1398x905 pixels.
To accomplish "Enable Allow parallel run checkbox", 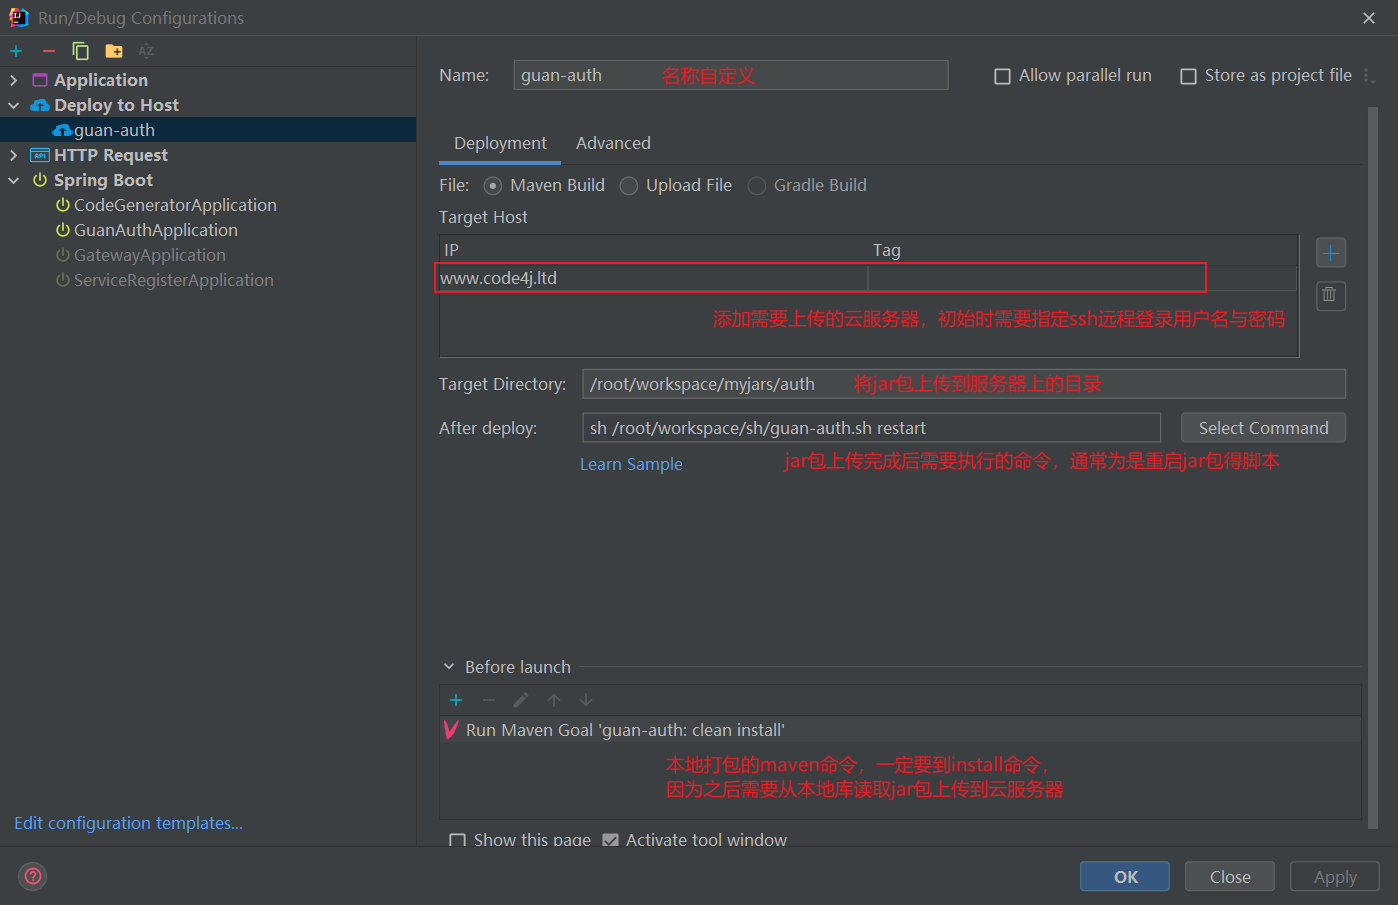I will click(x=1002, y=76).
